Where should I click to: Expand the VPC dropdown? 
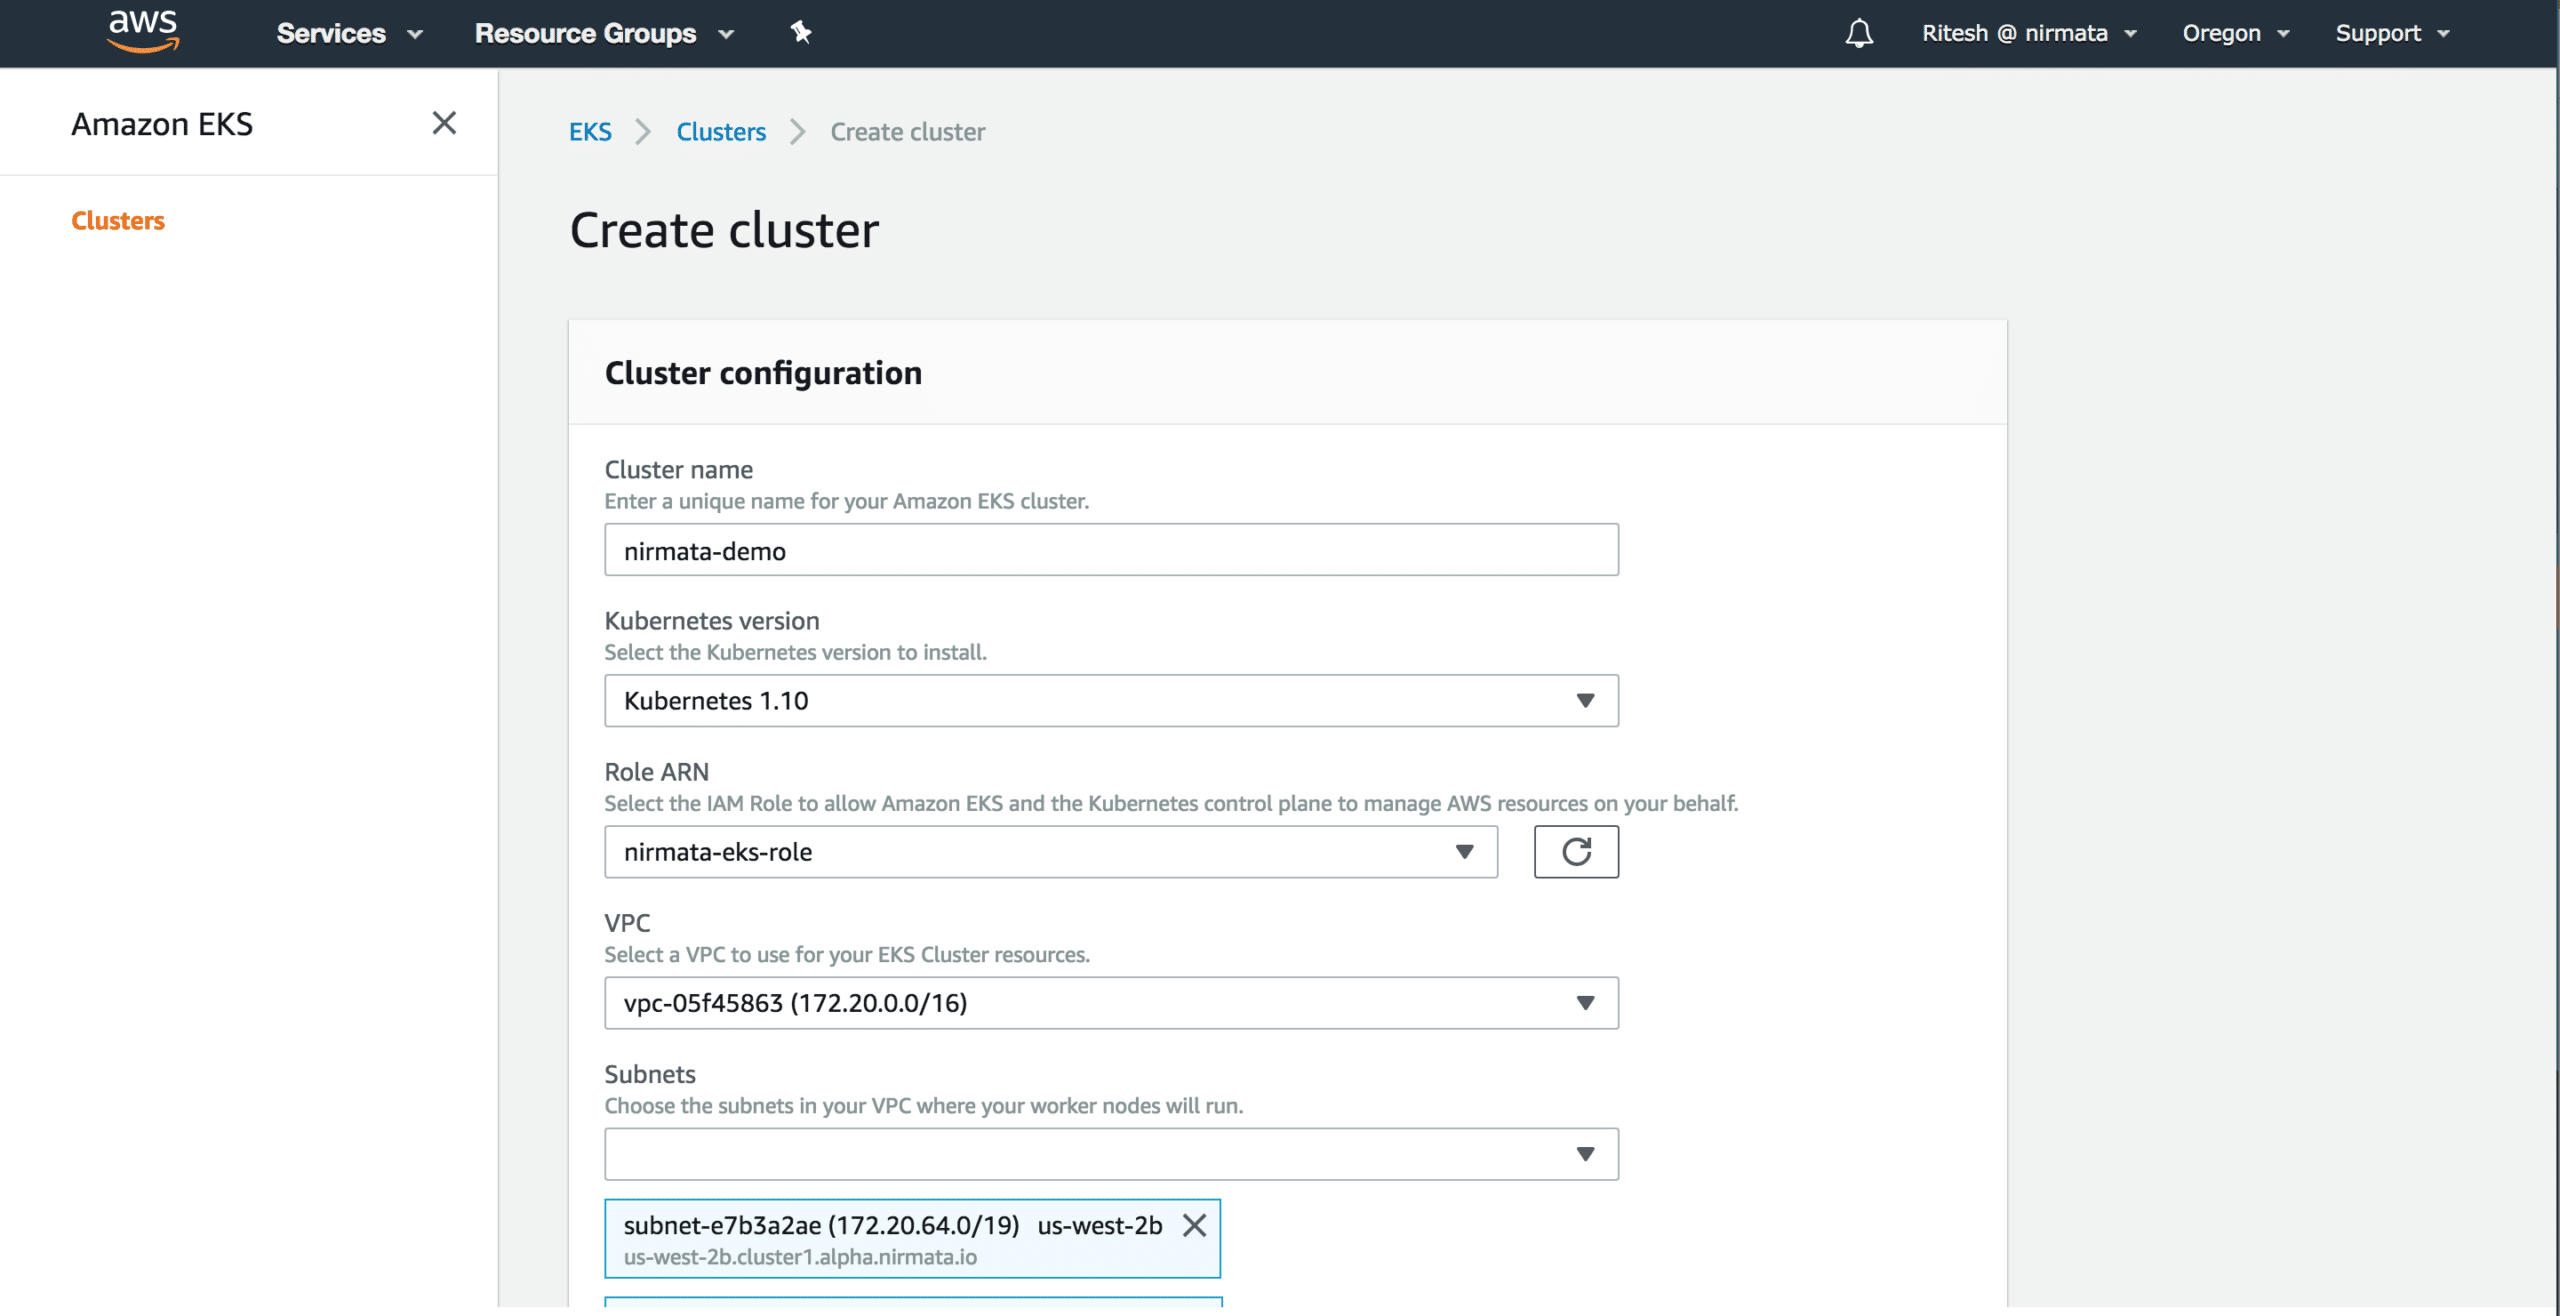point(1111,1003)
